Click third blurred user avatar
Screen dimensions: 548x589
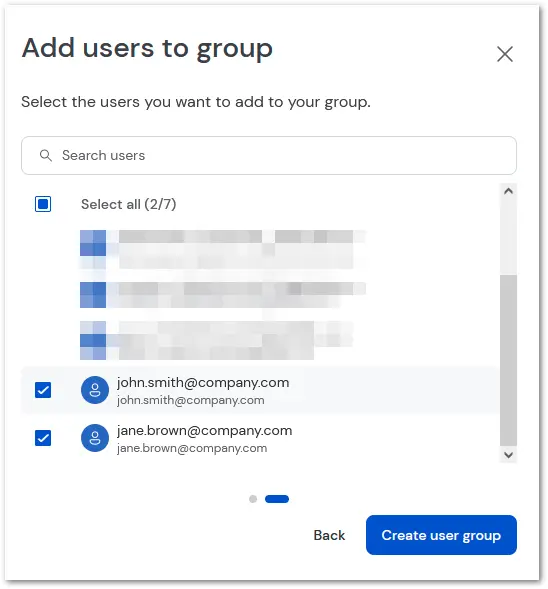point(93,340)
